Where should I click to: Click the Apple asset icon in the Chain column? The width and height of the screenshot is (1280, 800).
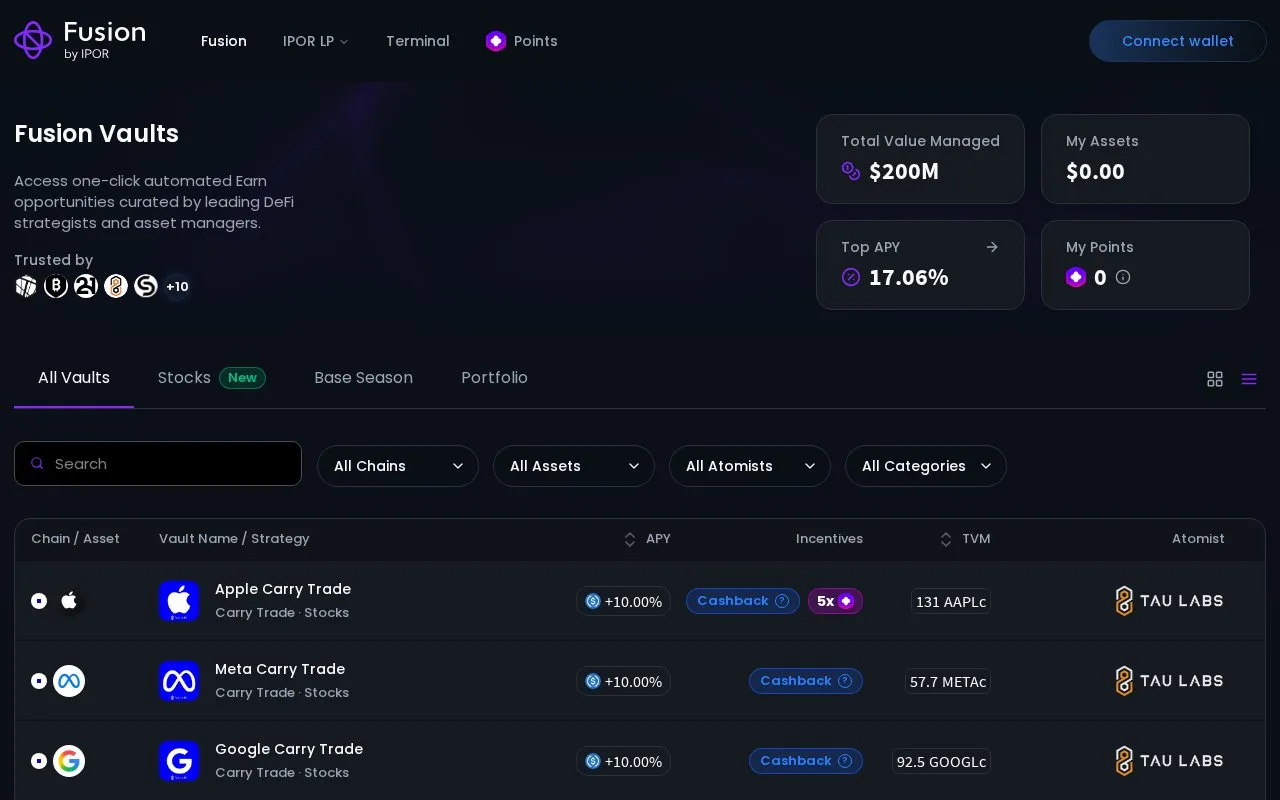tap(69, 601)
